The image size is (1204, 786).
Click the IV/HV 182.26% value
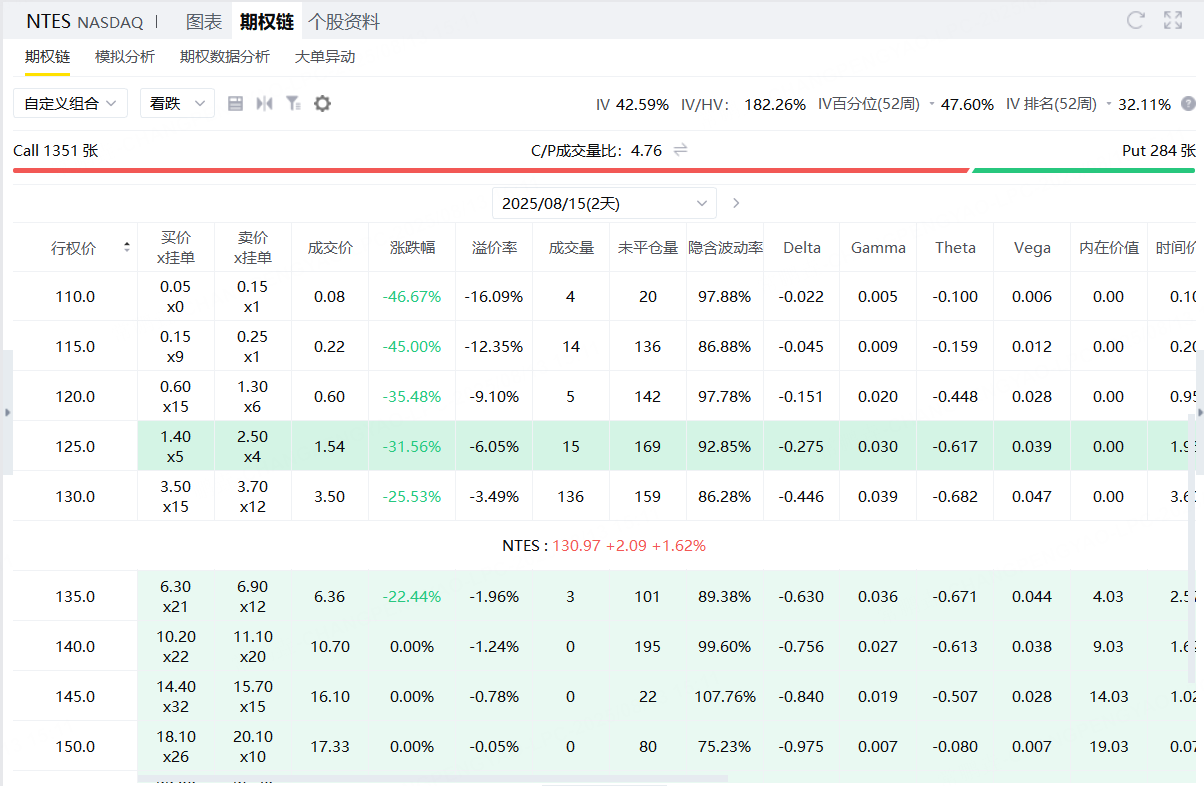(775, 104)
